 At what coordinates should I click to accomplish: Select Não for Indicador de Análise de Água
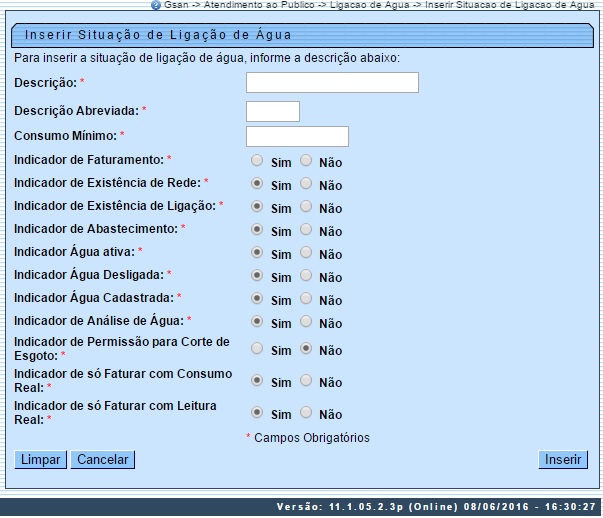point(306,322)
